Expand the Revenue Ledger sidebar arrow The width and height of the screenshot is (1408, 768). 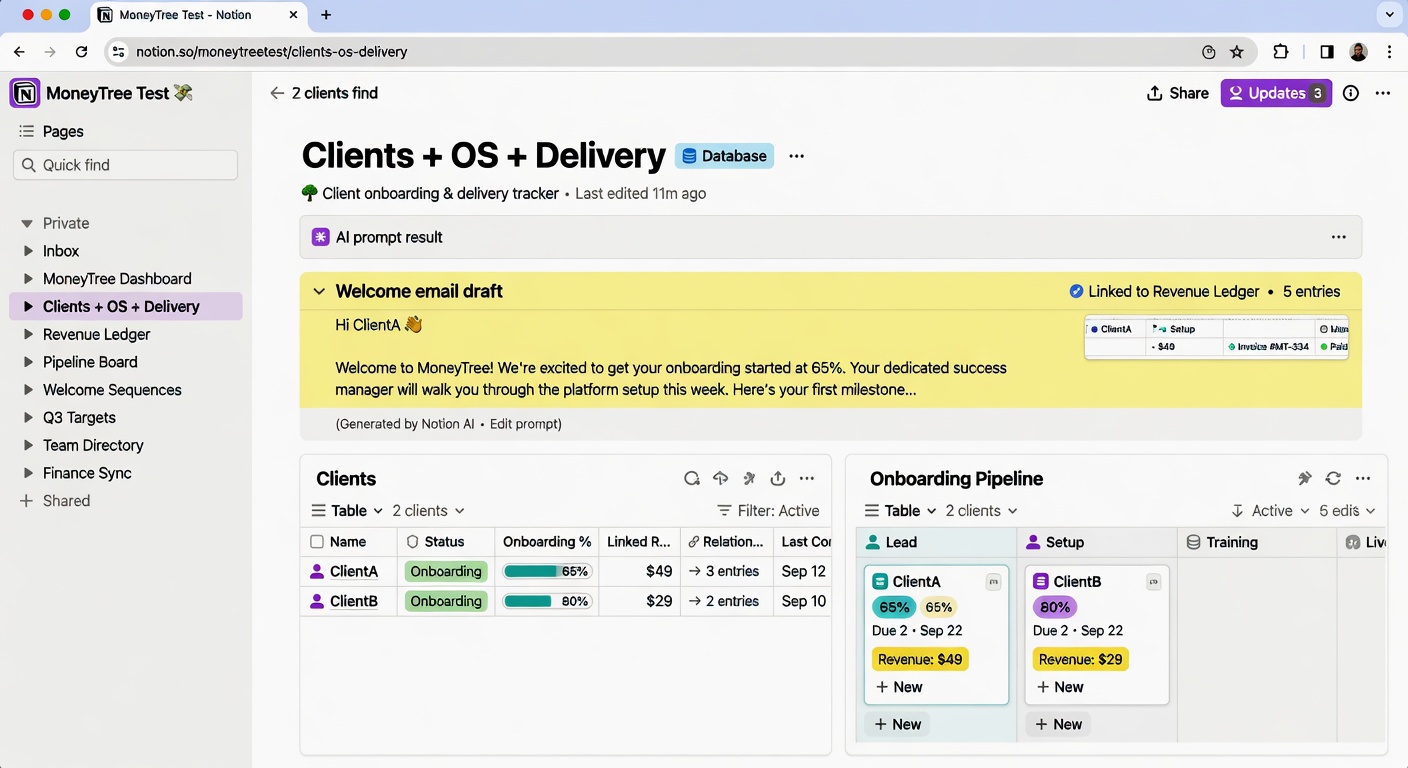click(x=28, y=334)
